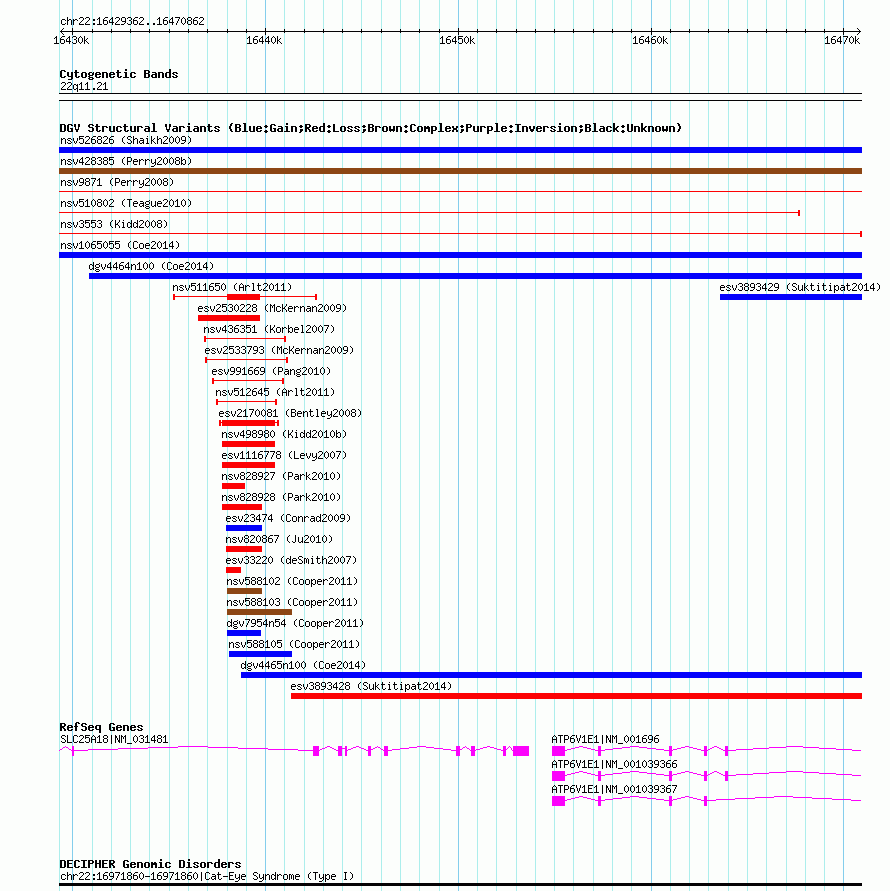The image size is (890, 891).
Task: Click the 16450k ruler position
Action: [458, 41]
